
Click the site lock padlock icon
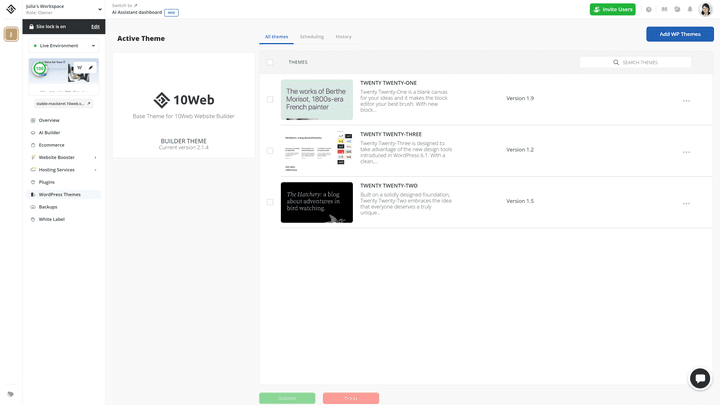click(x=31, y=27)
